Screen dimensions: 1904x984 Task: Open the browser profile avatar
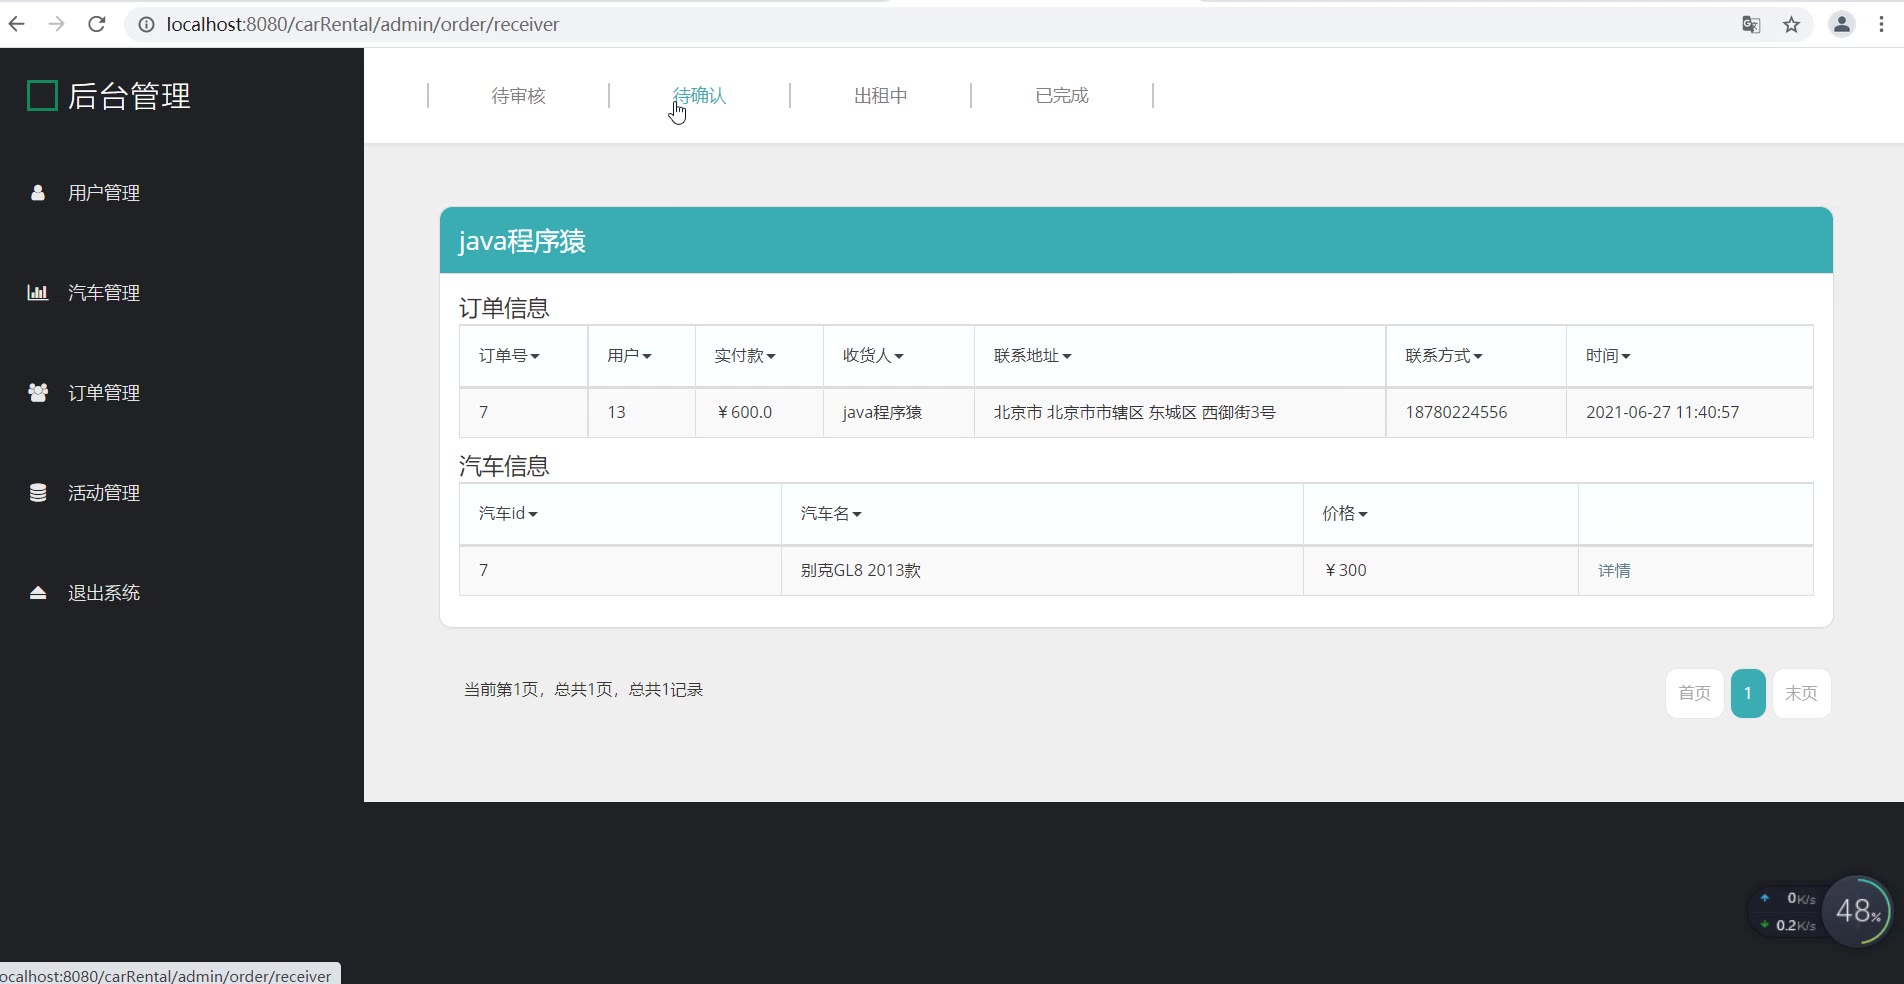point(1841,24)
